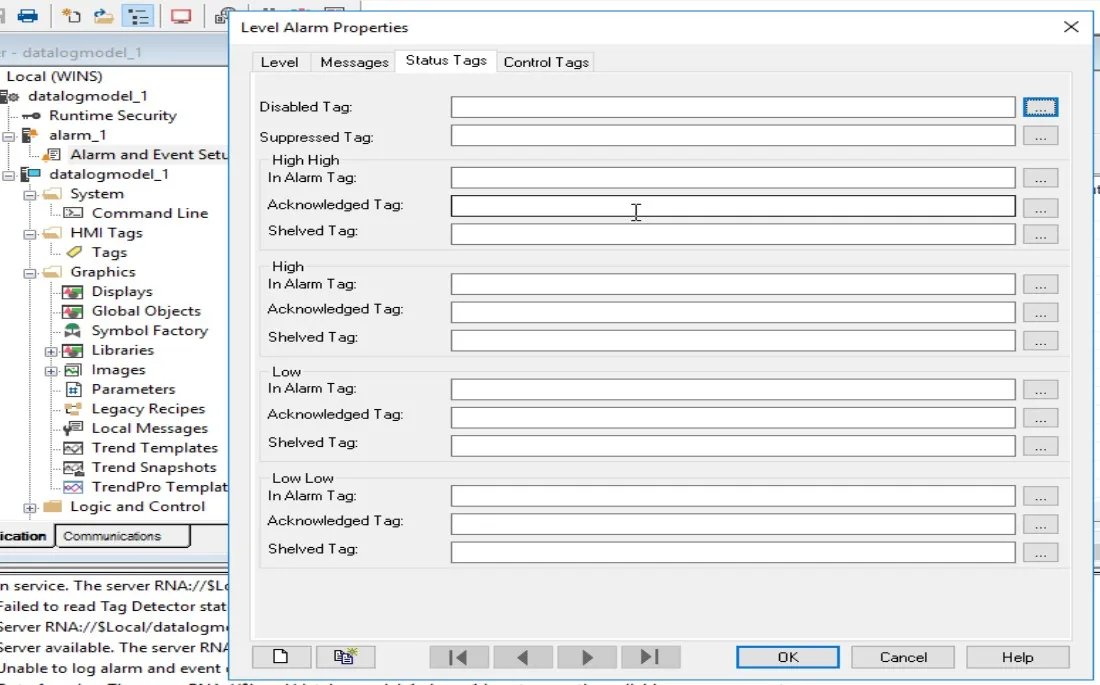The image size is (1100, 685).
Task: Switch to Communications tab in explorer
Action: (x=121, y=536)
